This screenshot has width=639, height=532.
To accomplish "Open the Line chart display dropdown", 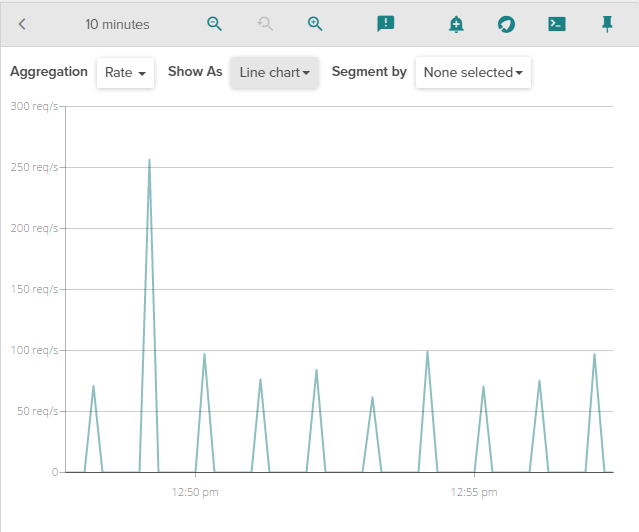I will pyautogui.click(x=274, y=73).
